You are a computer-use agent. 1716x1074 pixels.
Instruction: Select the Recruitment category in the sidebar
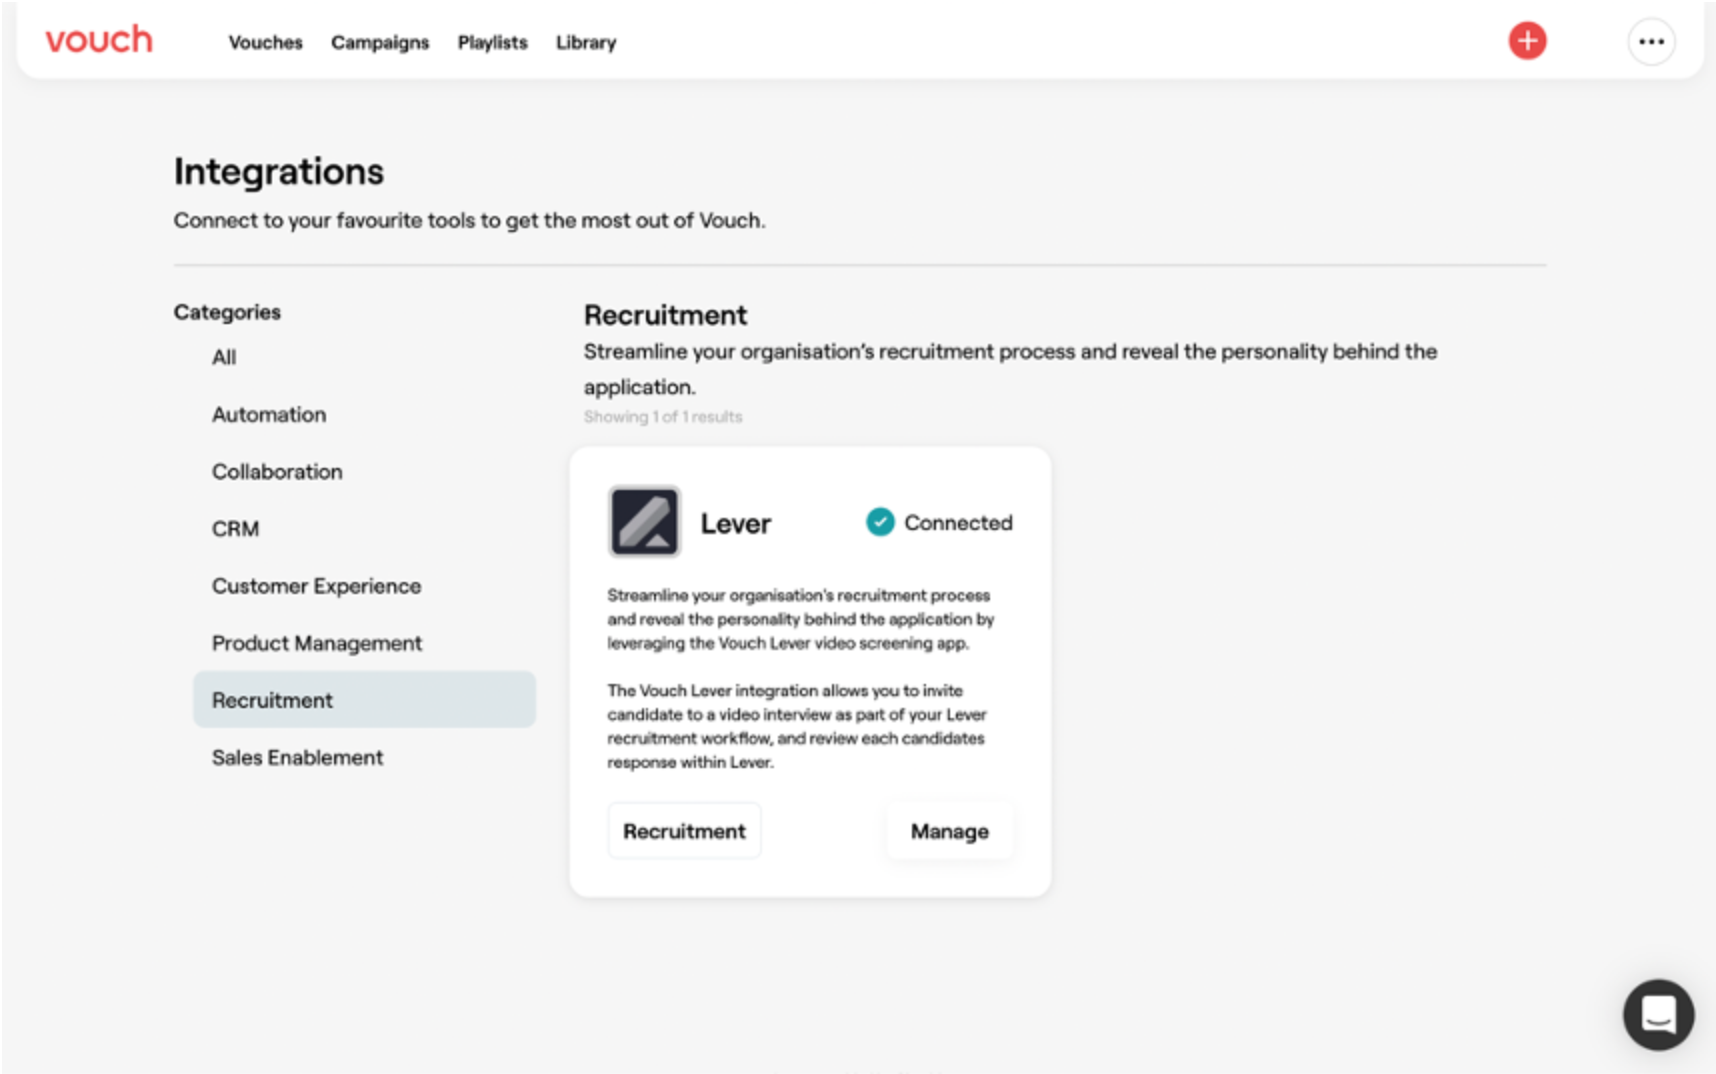272,700
